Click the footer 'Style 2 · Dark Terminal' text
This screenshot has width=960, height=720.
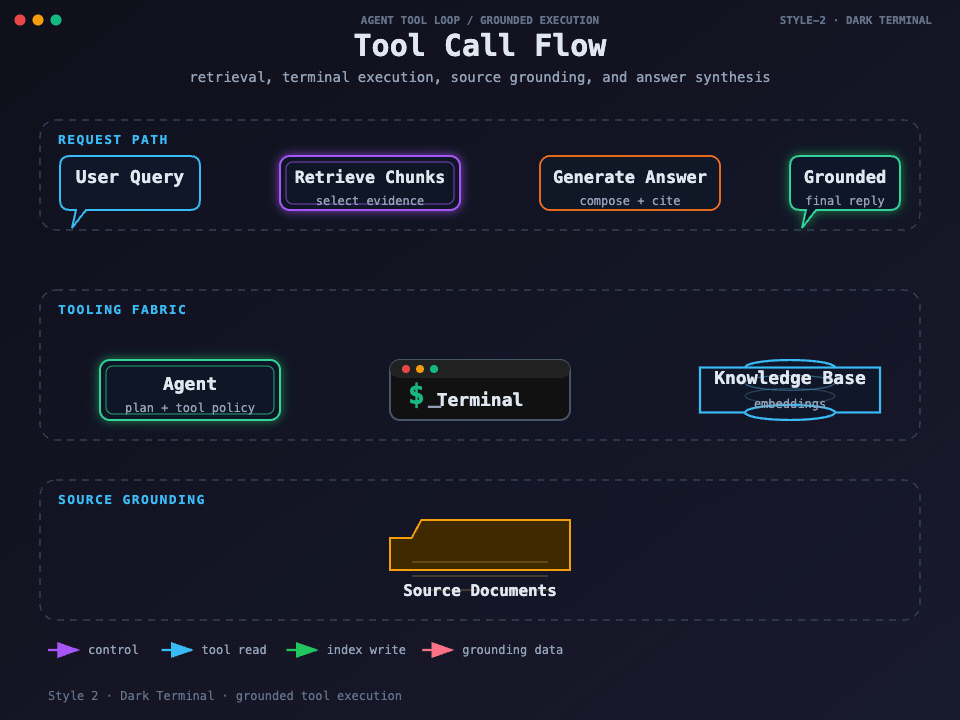pyautogui.click(x=225, y=696)
